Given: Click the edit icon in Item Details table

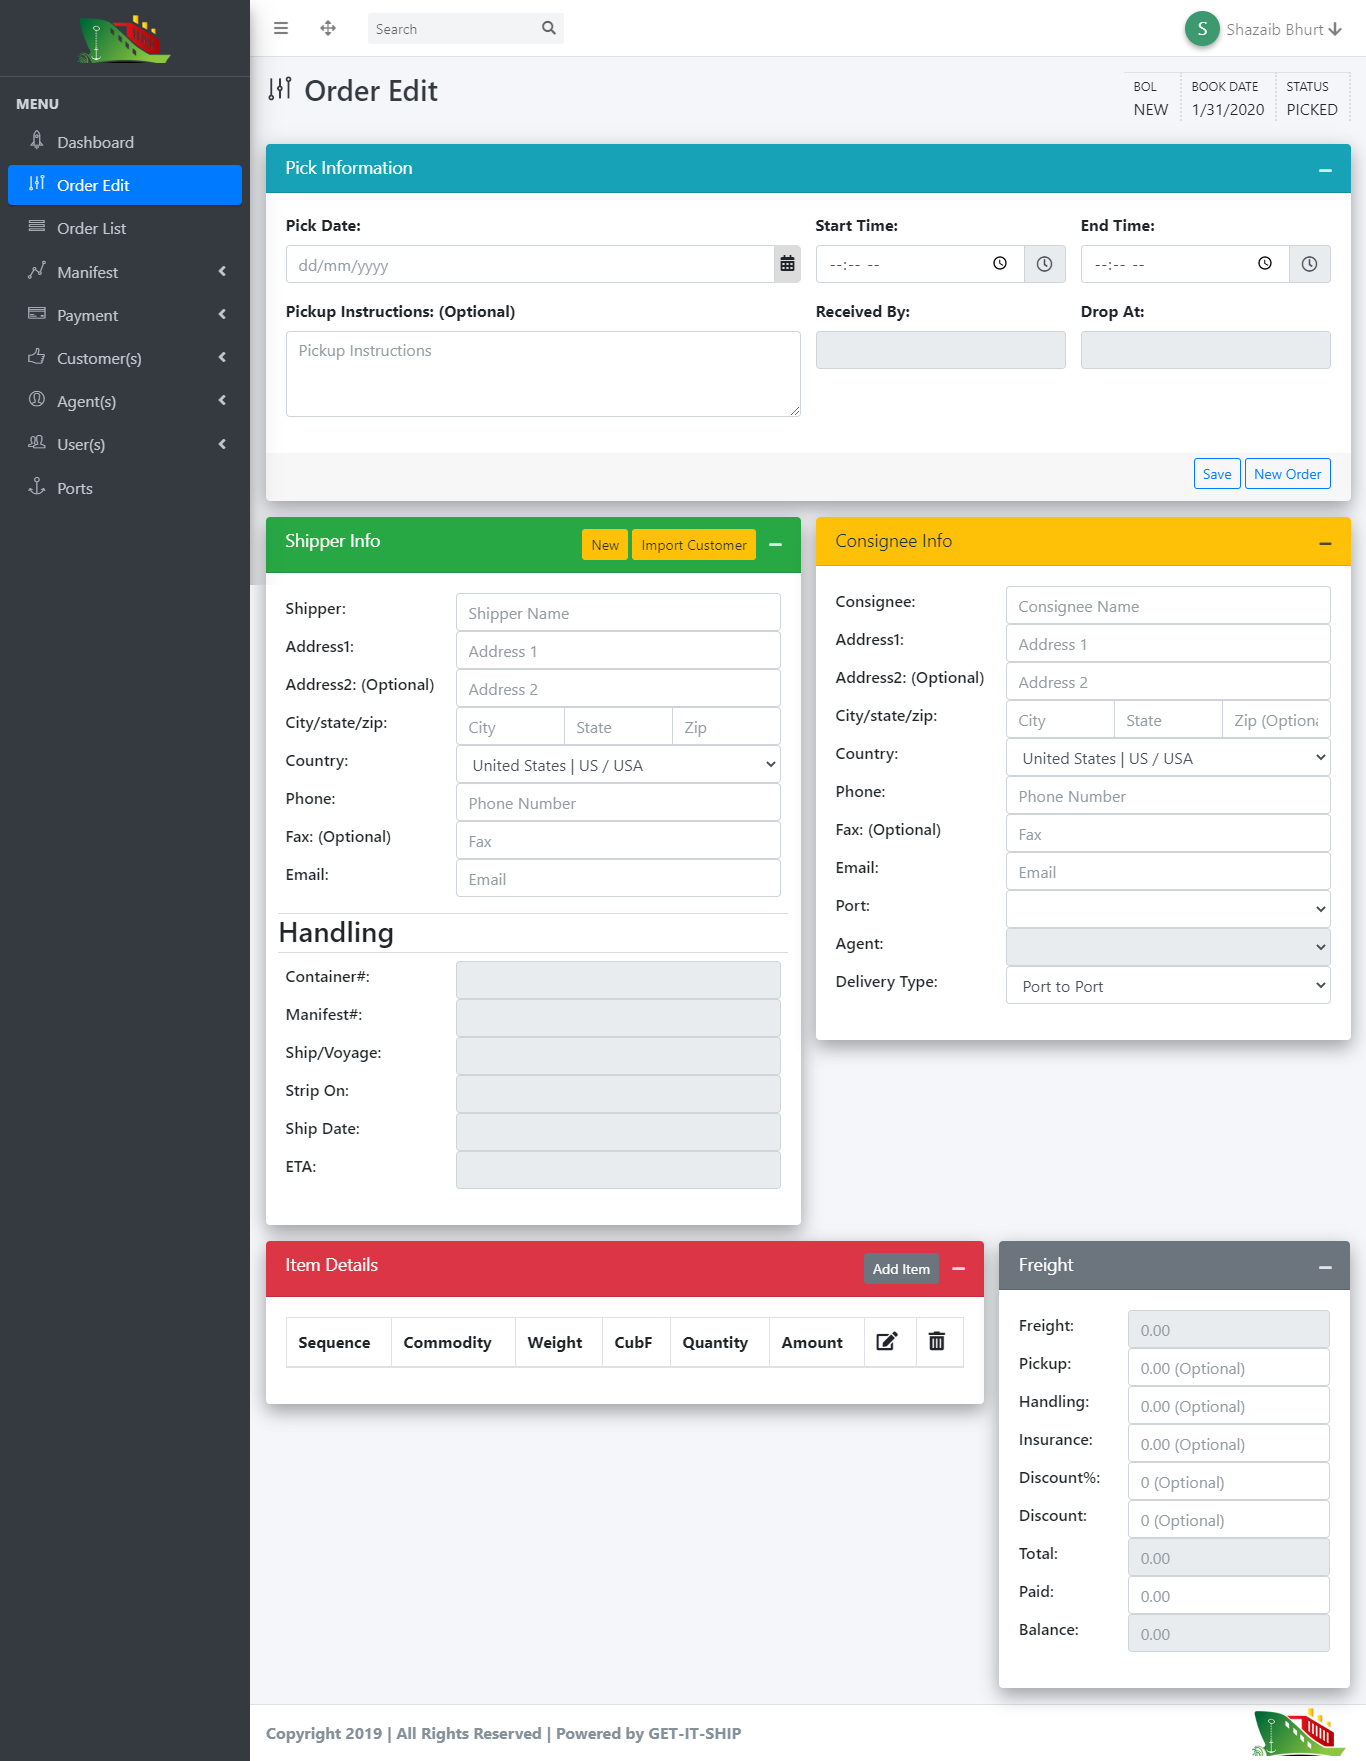Looking at the screenshot, I should point(887,1342).
